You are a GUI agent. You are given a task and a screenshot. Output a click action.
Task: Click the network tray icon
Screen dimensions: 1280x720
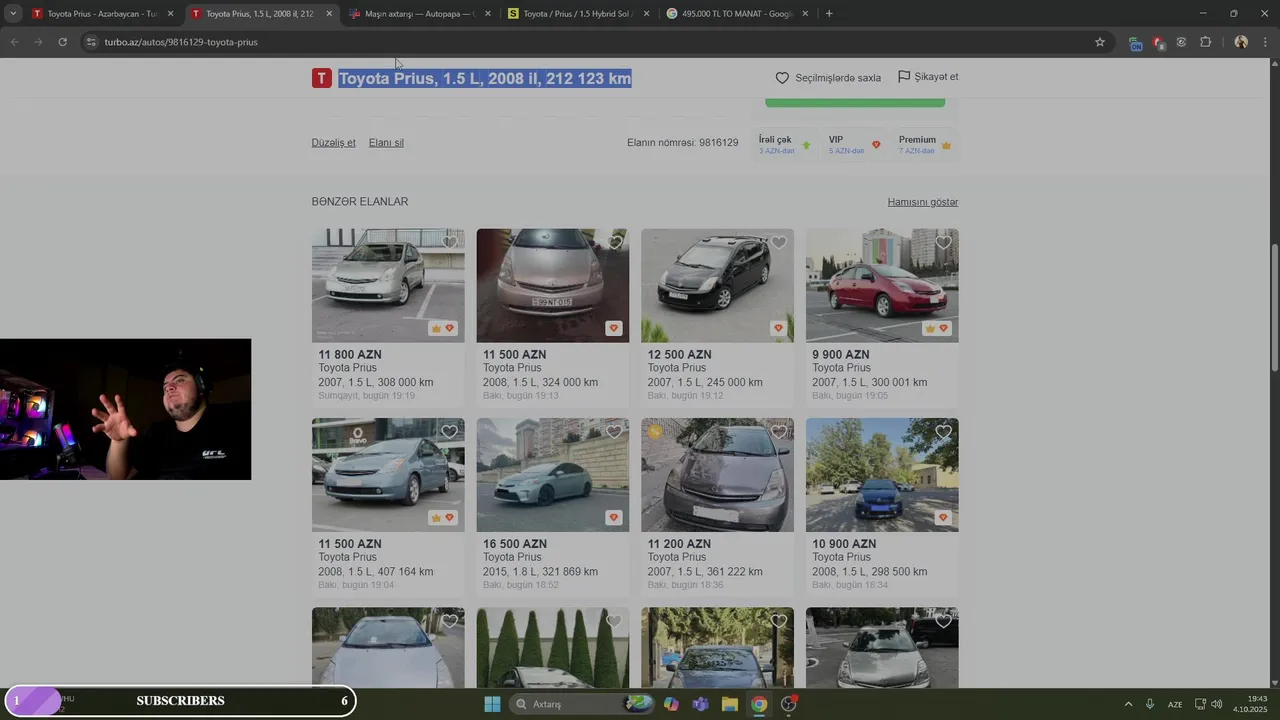click(1200, 704)
